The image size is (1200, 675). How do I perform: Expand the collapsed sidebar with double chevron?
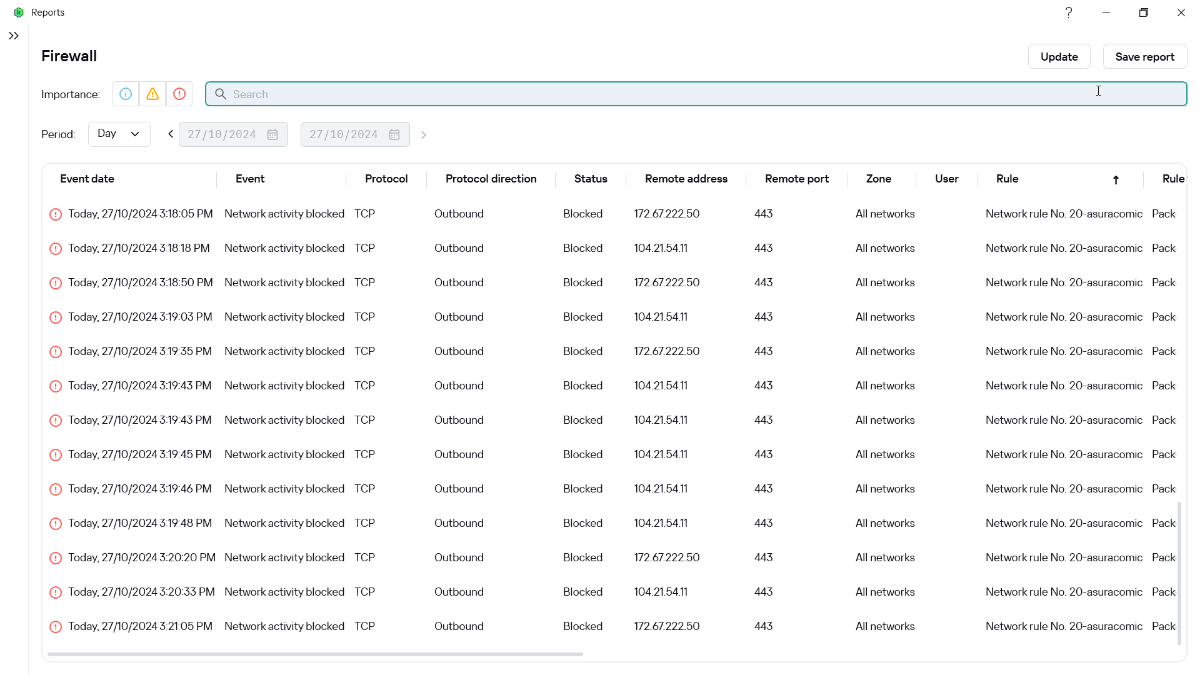14,36
